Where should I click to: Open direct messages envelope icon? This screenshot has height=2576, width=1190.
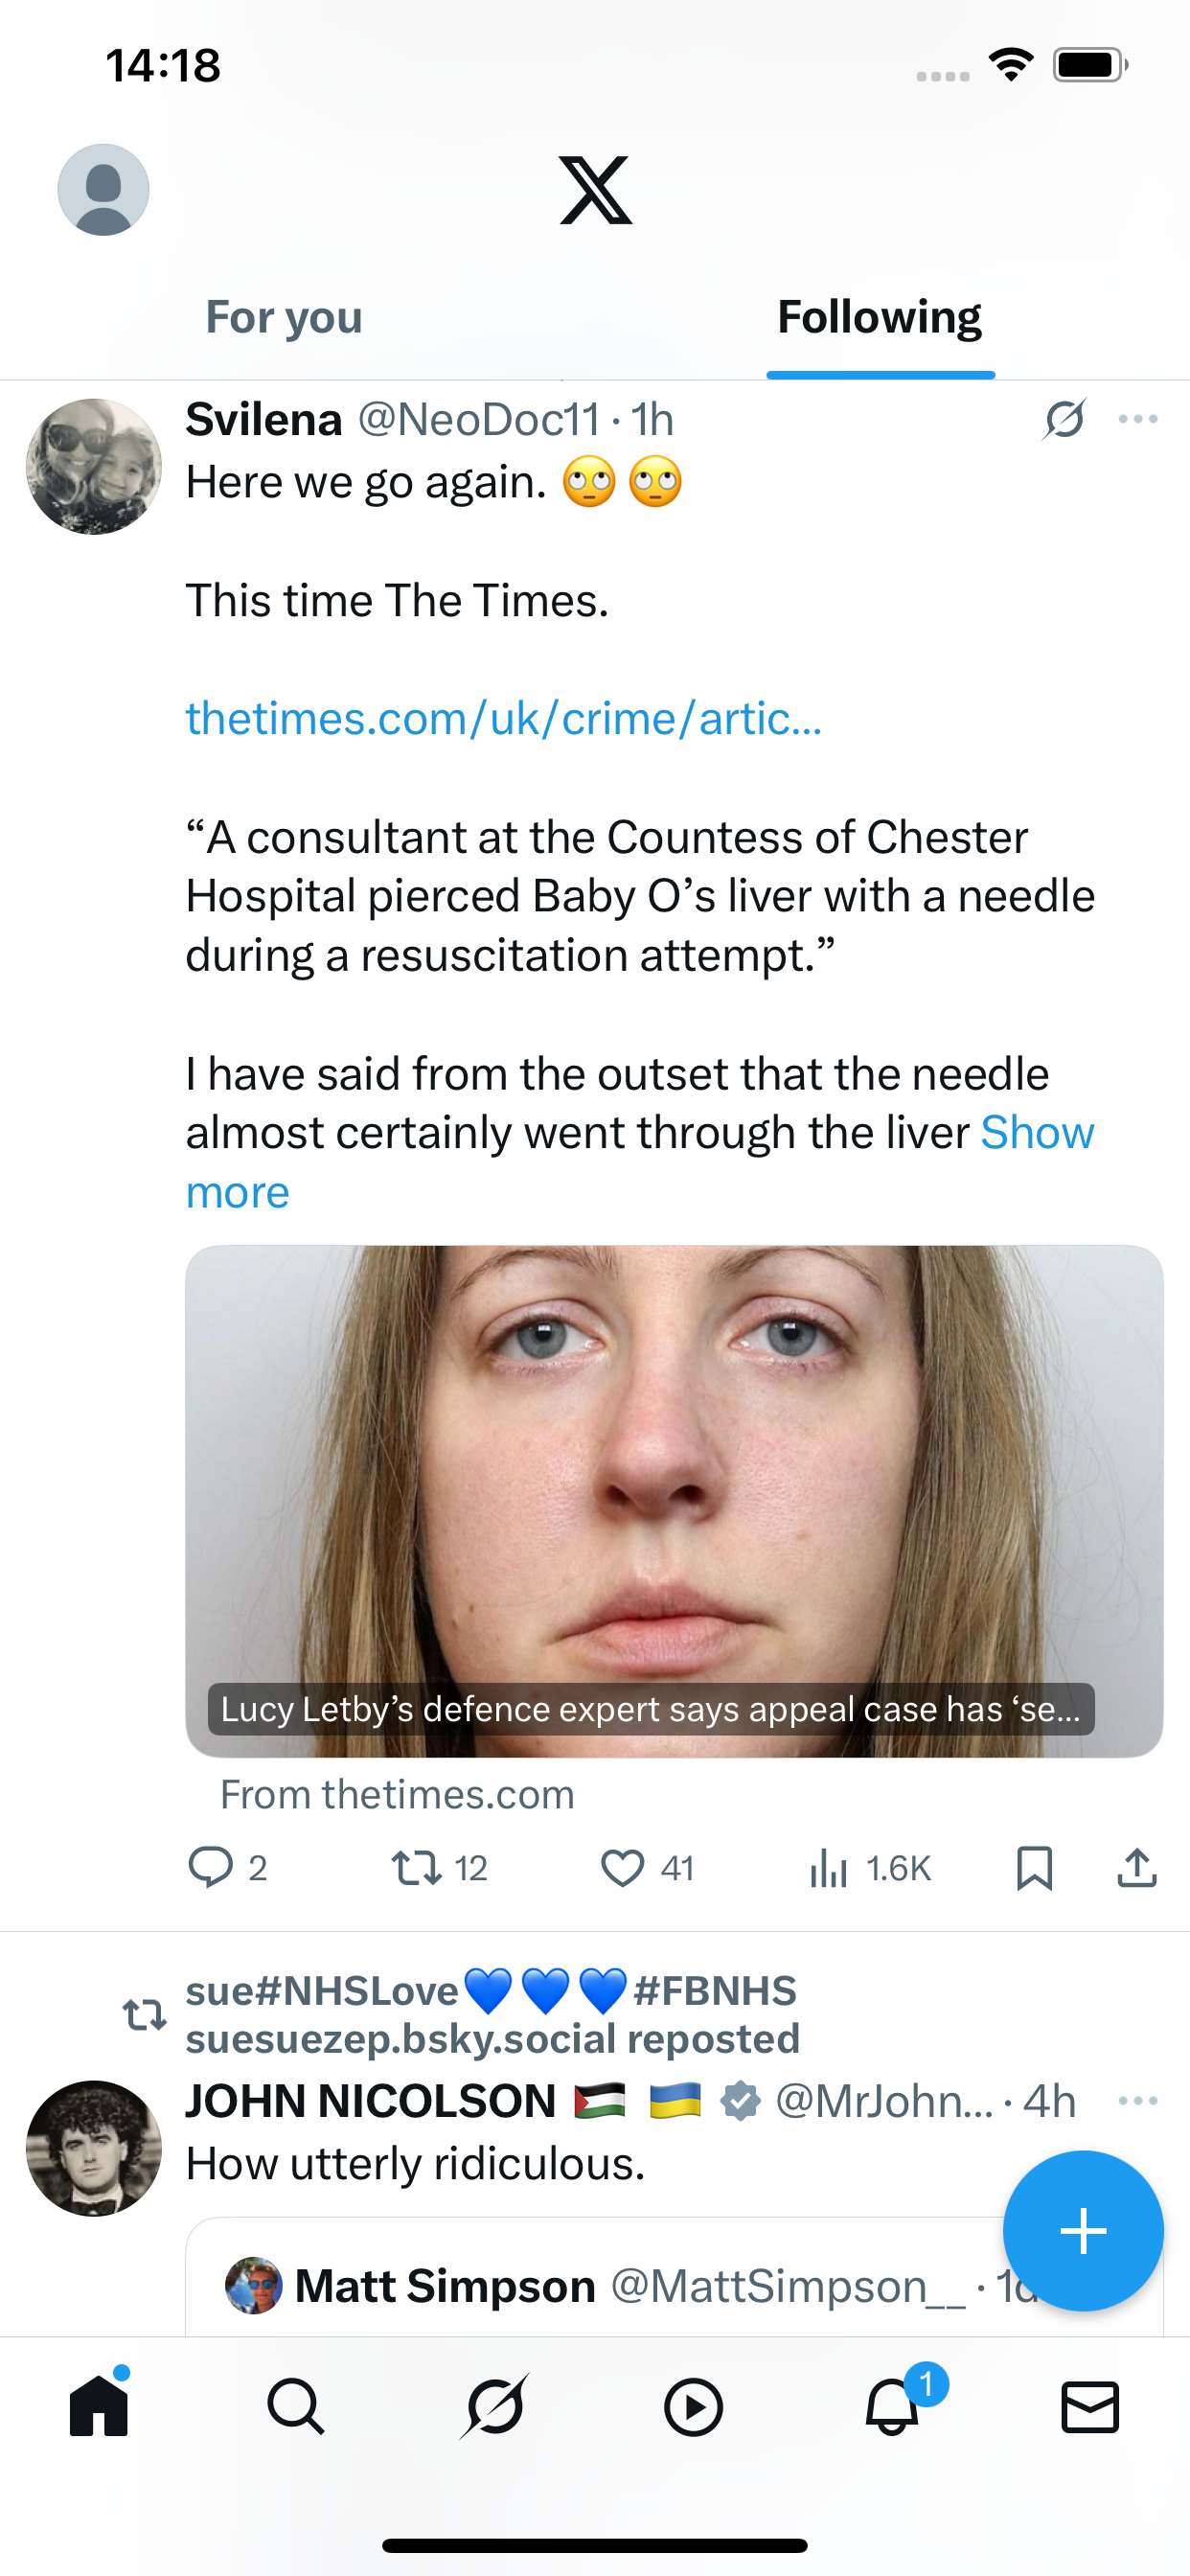pos(1089,2406)
